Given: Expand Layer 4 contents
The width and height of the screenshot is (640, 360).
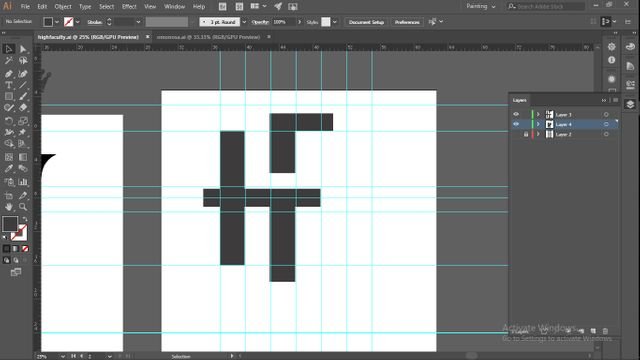Looking at the screenshot, I should tap(538, 124).
